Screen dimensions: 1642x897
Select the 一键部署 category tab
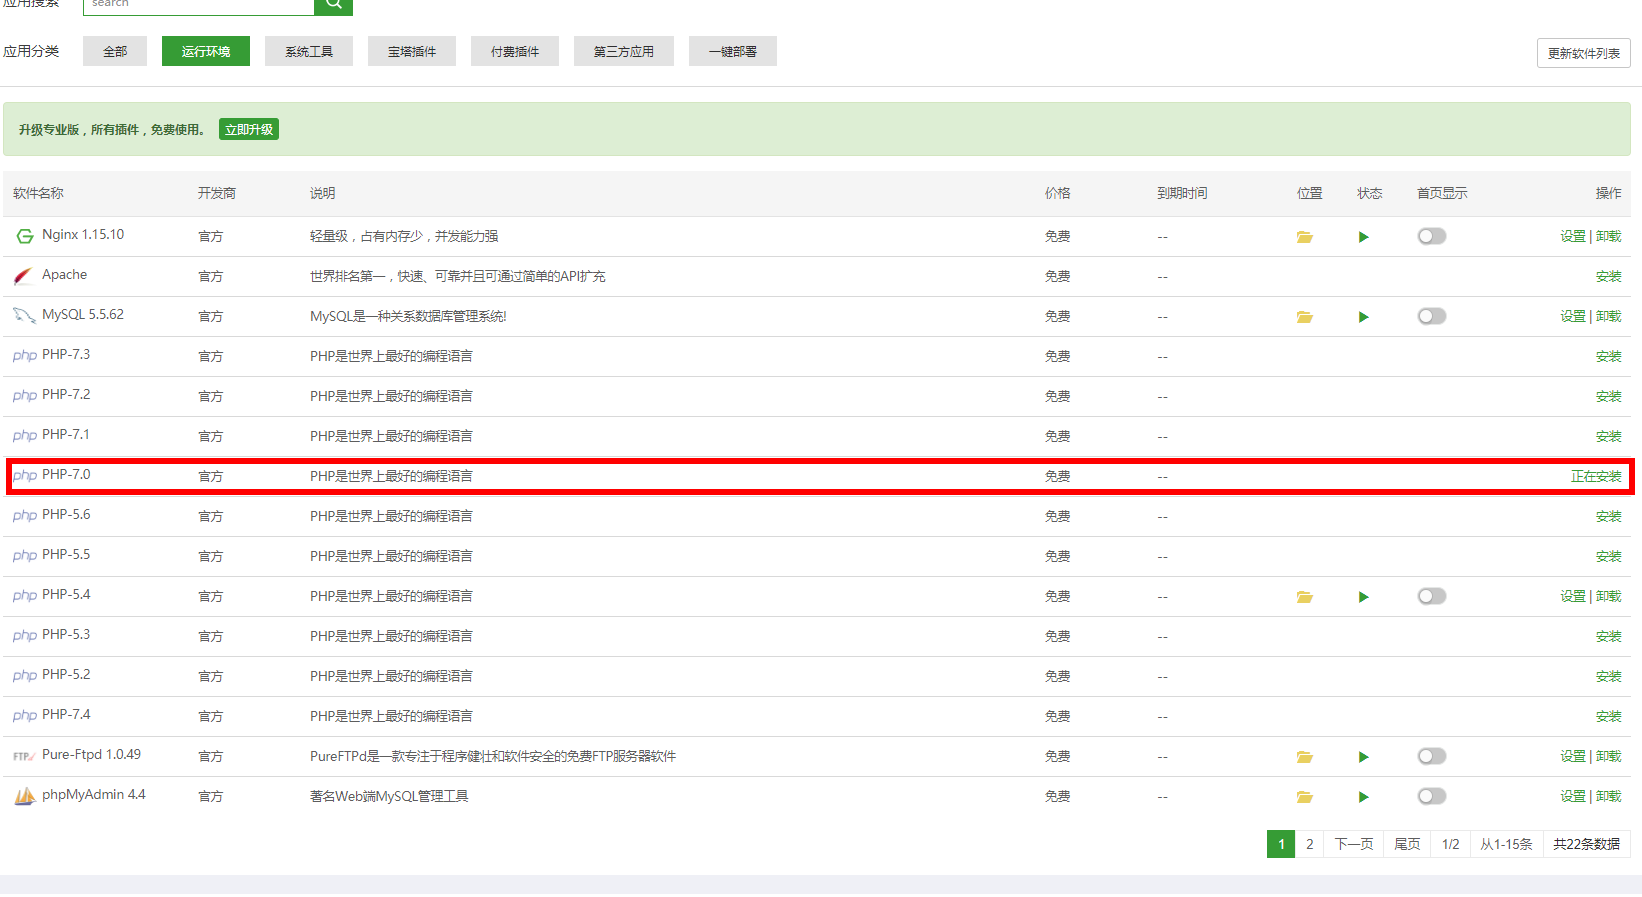[x=733, y=51]
